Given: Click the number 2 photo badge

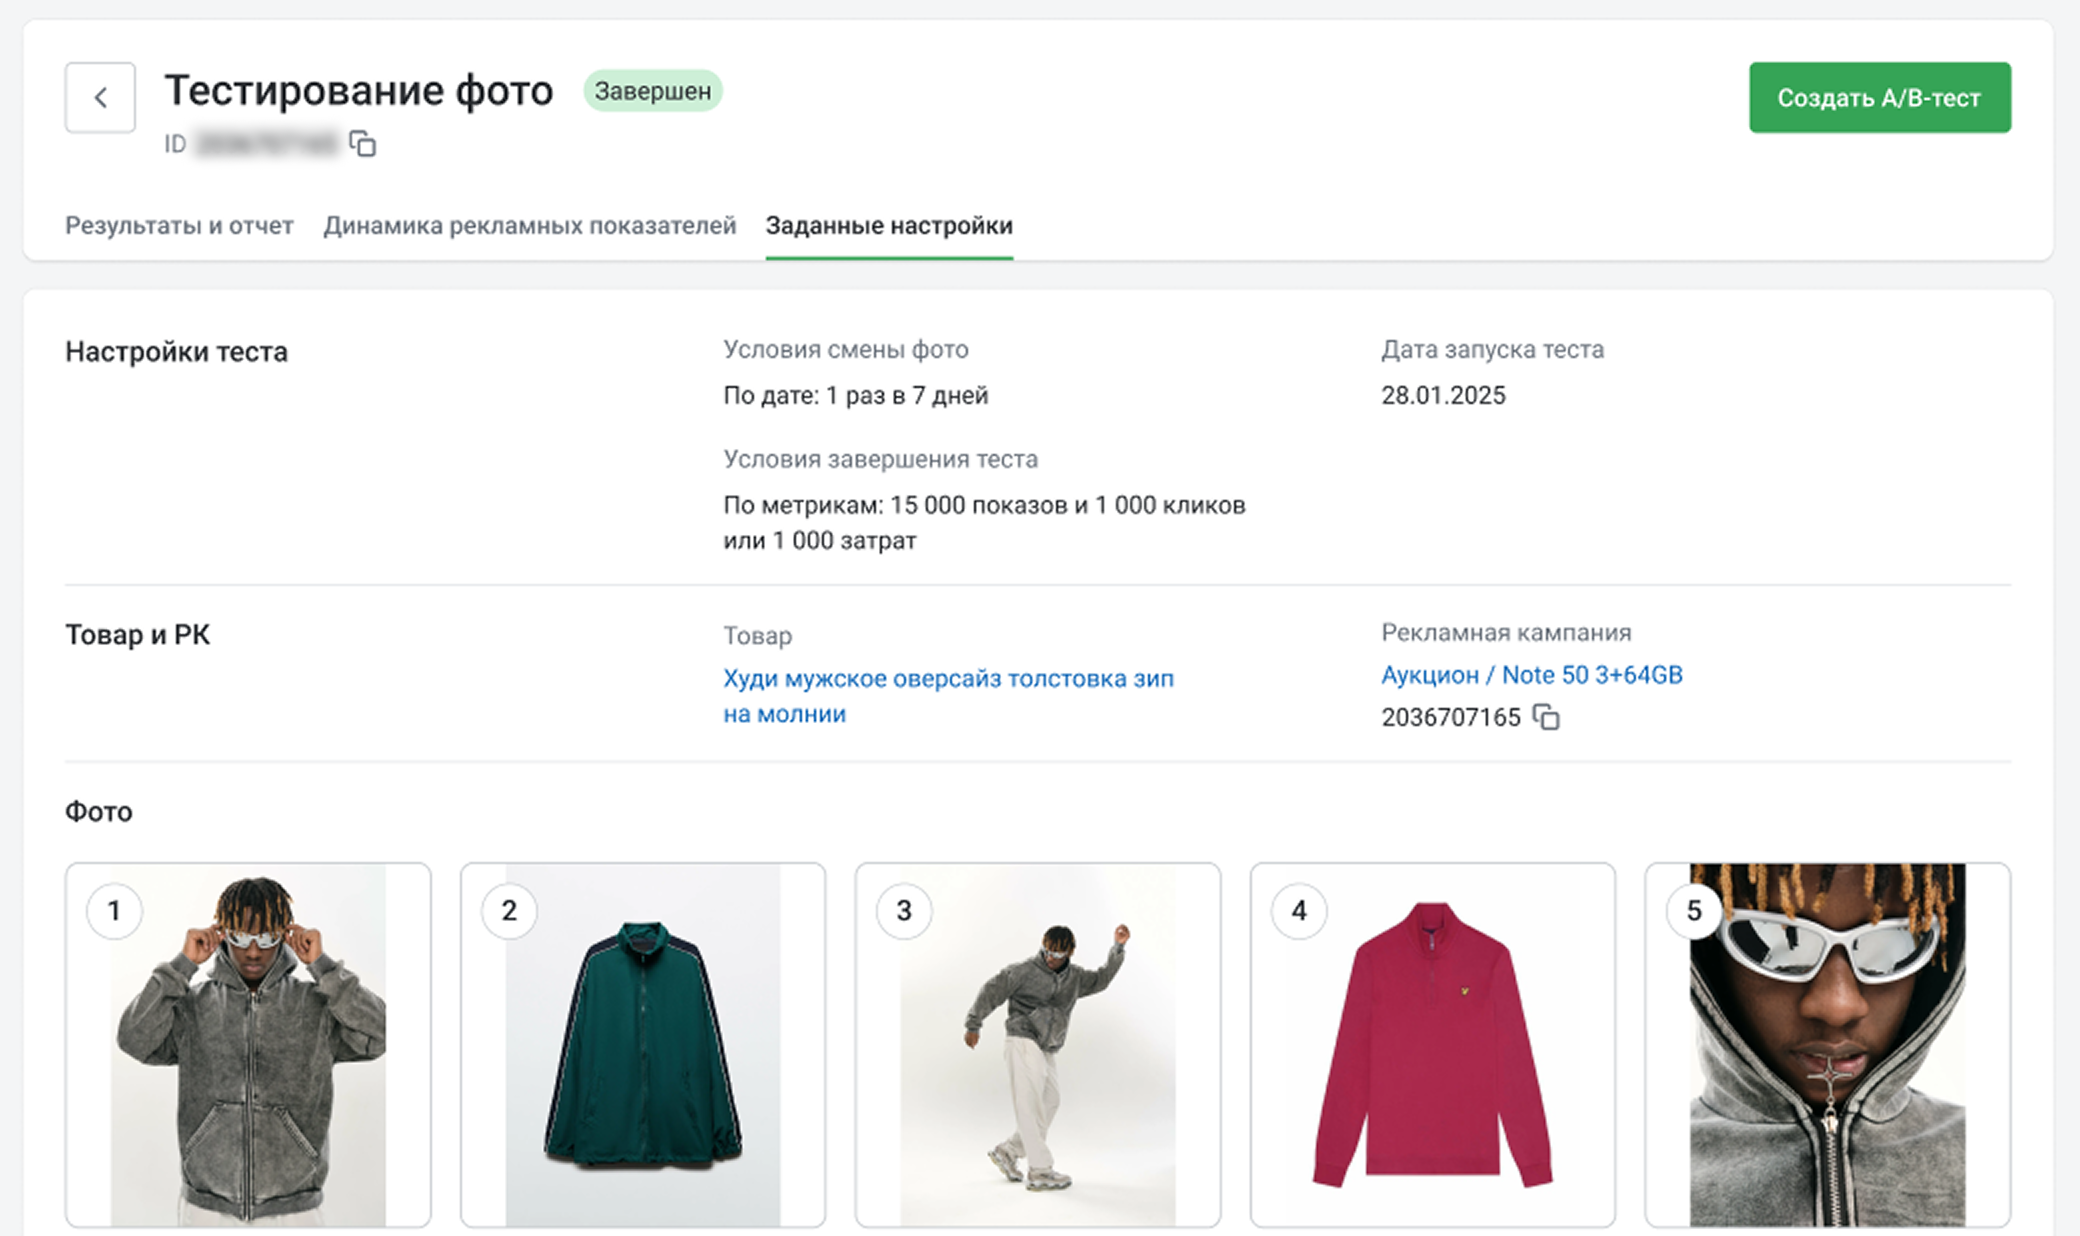Looking at the screenshot, I should click(x=509, y=911).
